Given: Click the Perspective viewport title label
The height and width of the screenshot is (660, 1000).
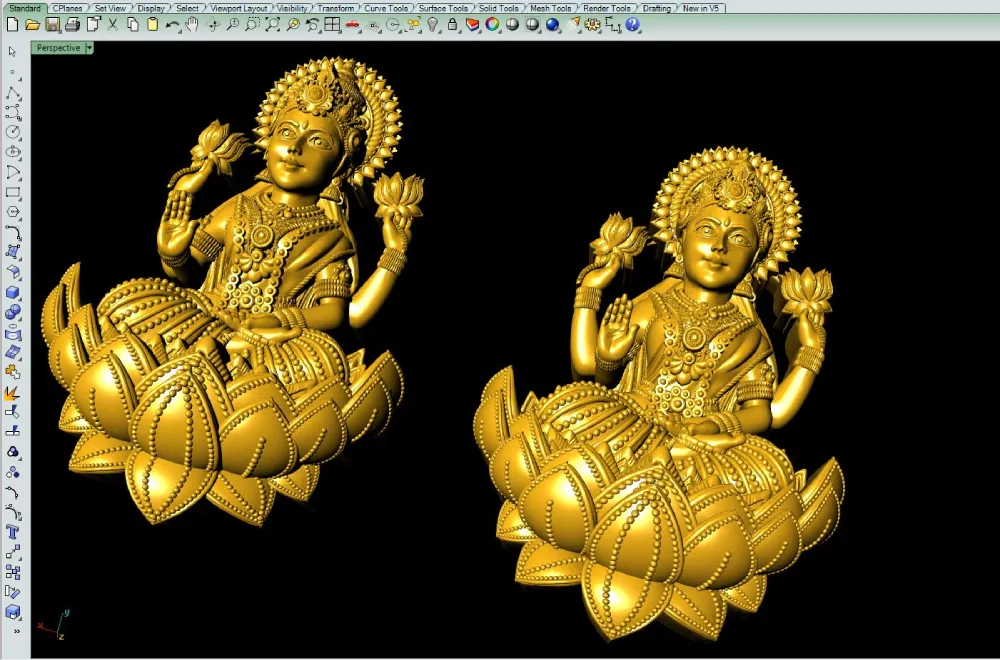Looking at the screenshot, I should point(58,48).
